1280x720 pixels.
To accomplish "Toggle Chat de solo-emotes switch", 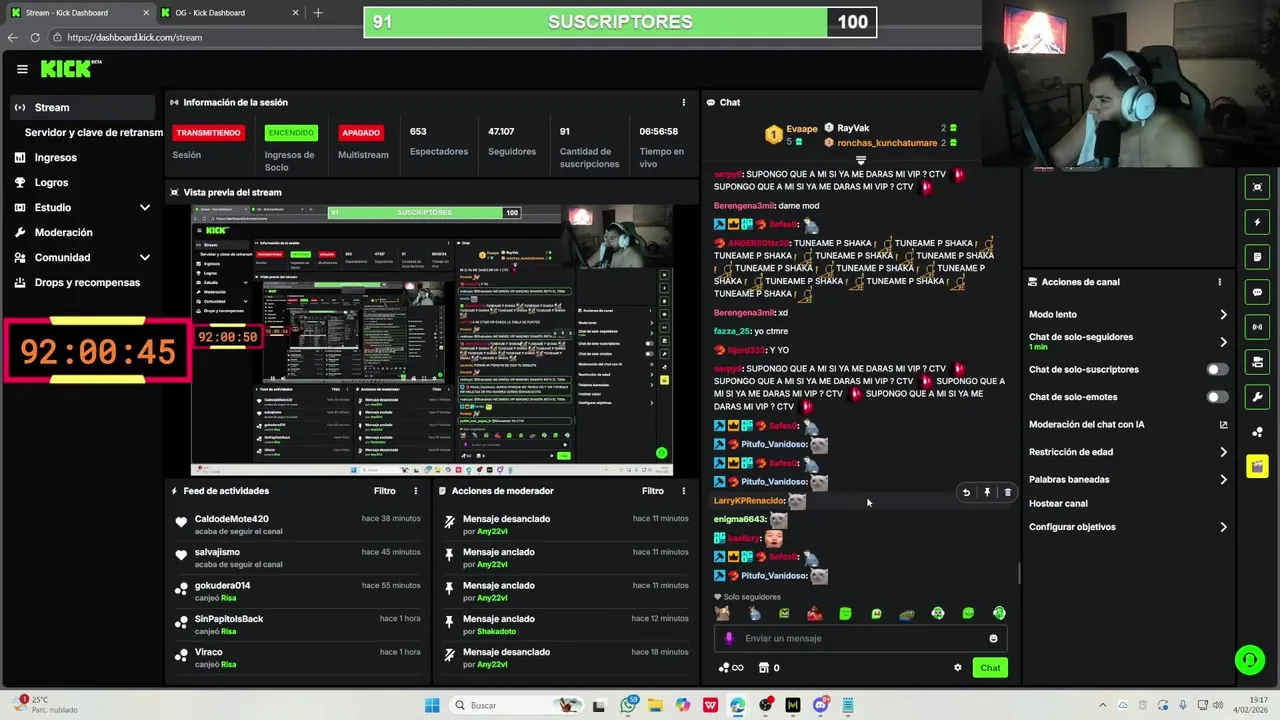I will tap(1217, 397).
